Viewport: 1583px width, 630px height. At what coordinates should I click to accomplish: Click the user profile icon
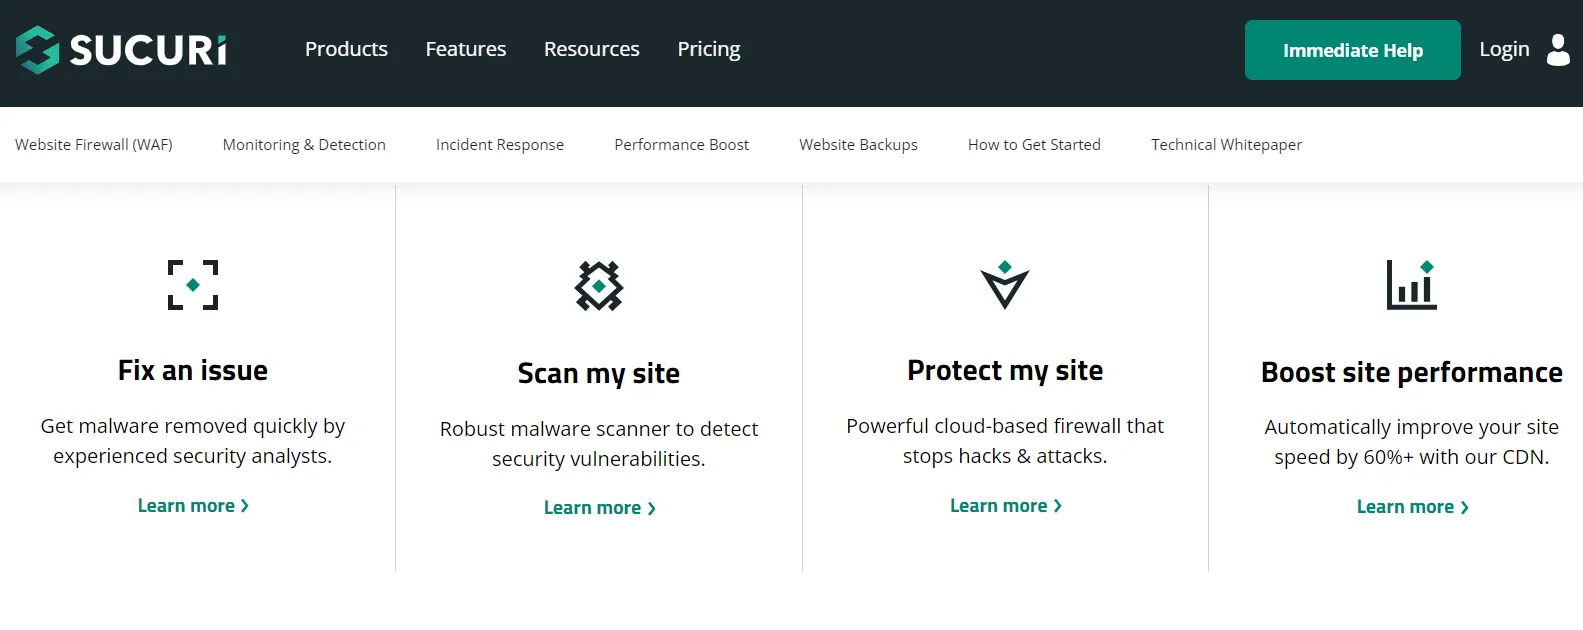point(1557,50)
